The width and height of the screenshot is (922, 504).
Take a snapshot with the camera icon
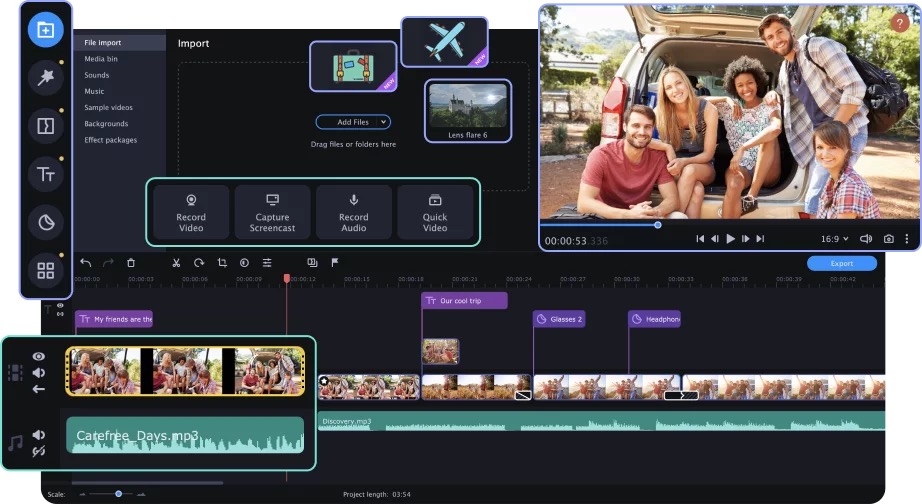click(888, 239)
